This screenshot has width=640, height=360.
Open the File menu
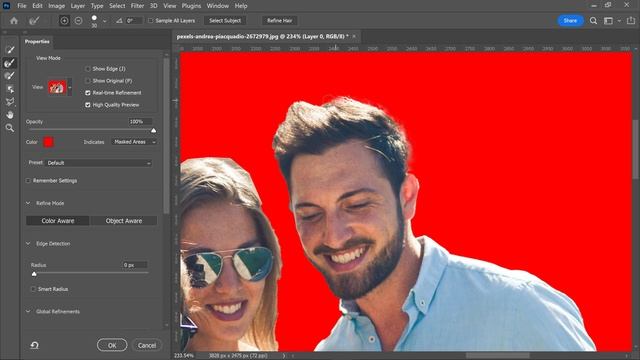click(22, 6)
